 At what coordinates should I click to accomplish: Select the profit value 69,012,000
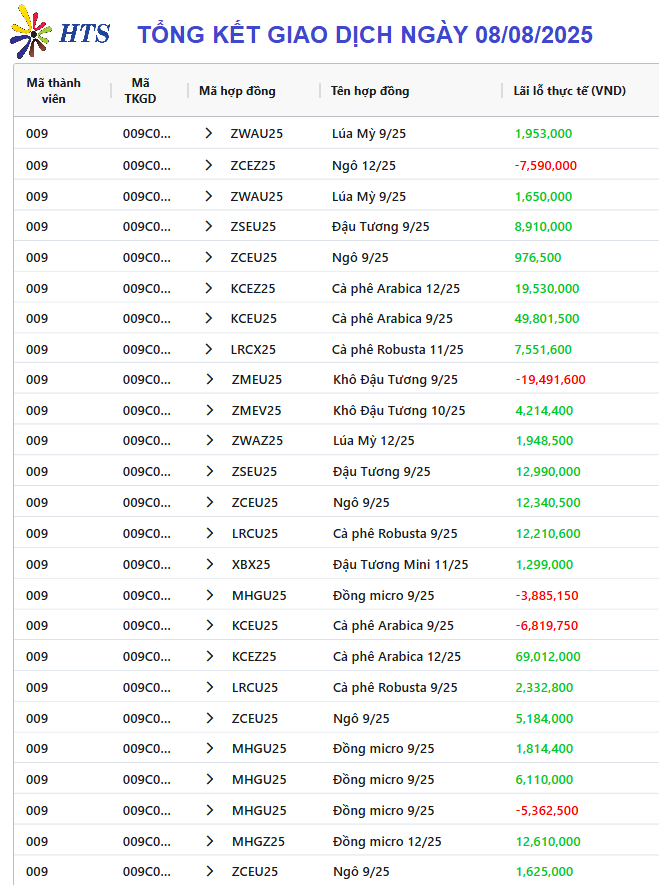coord(548,657)
